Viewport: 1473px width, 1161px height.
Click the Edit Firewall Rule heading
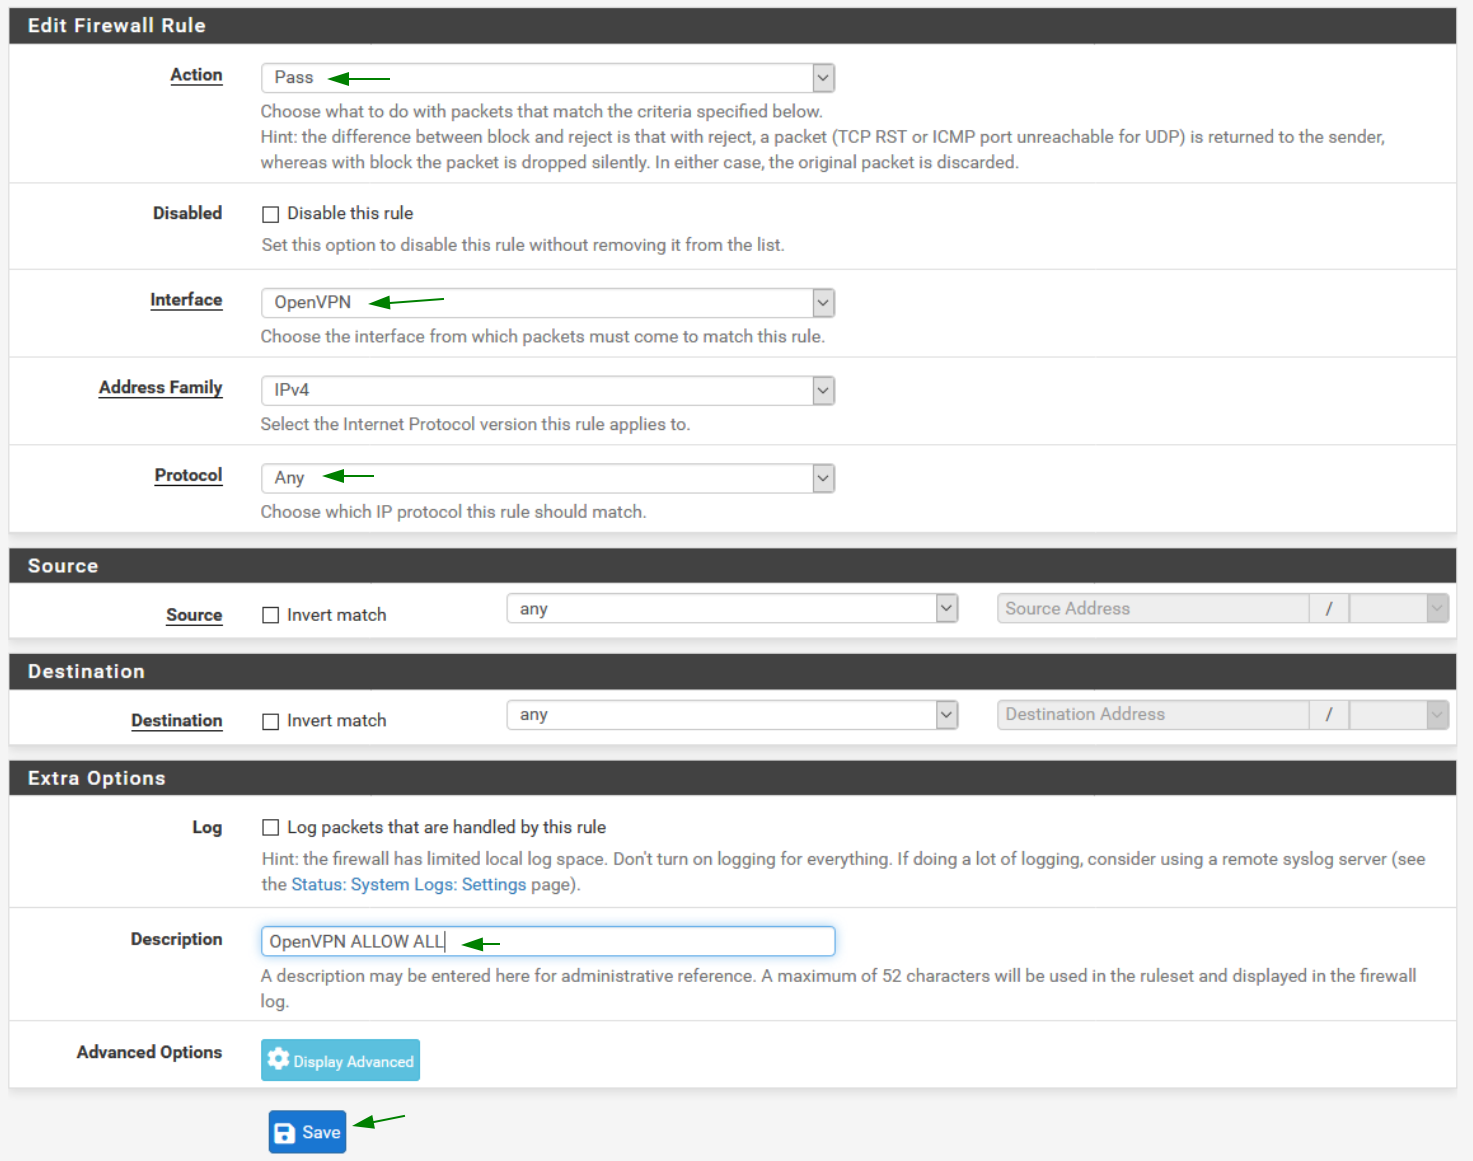pyautogui.click(x=116, y=25)
